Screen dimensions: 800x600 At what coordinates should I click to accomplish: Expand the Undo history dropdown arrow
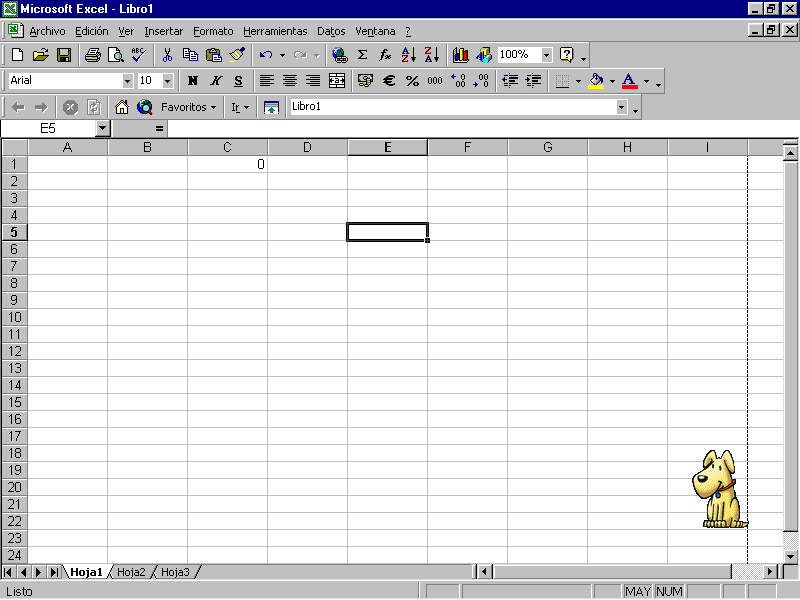[282, 55]
